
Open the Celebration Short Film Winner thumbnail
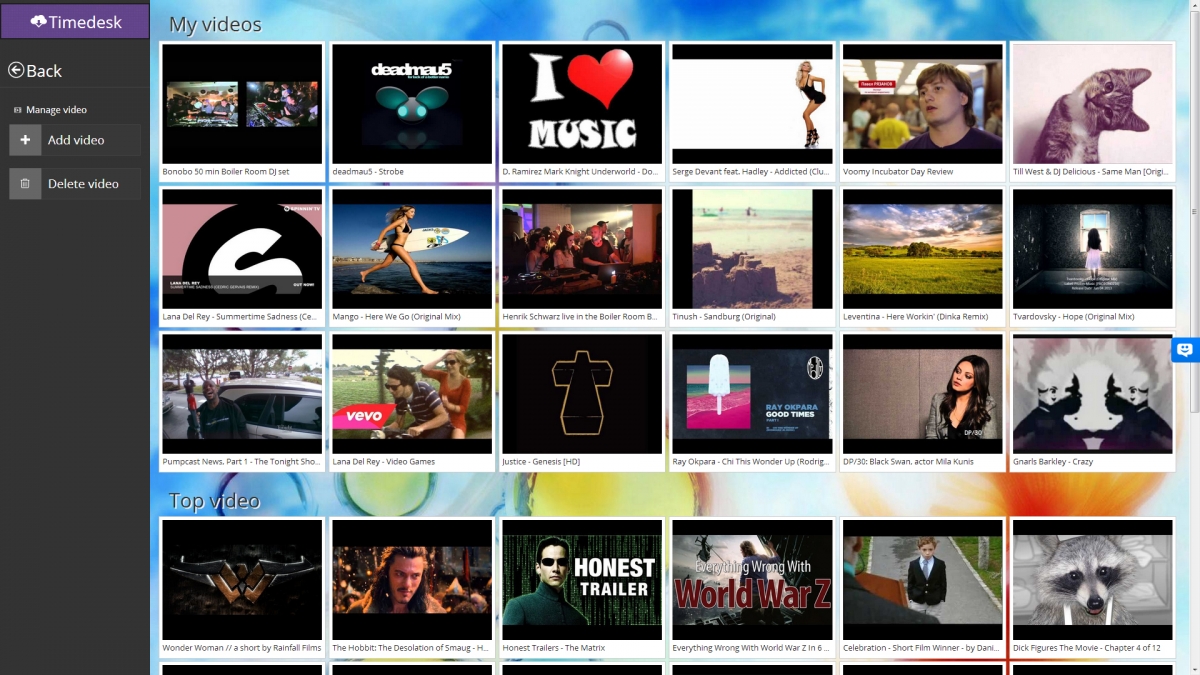pos(922,580)
